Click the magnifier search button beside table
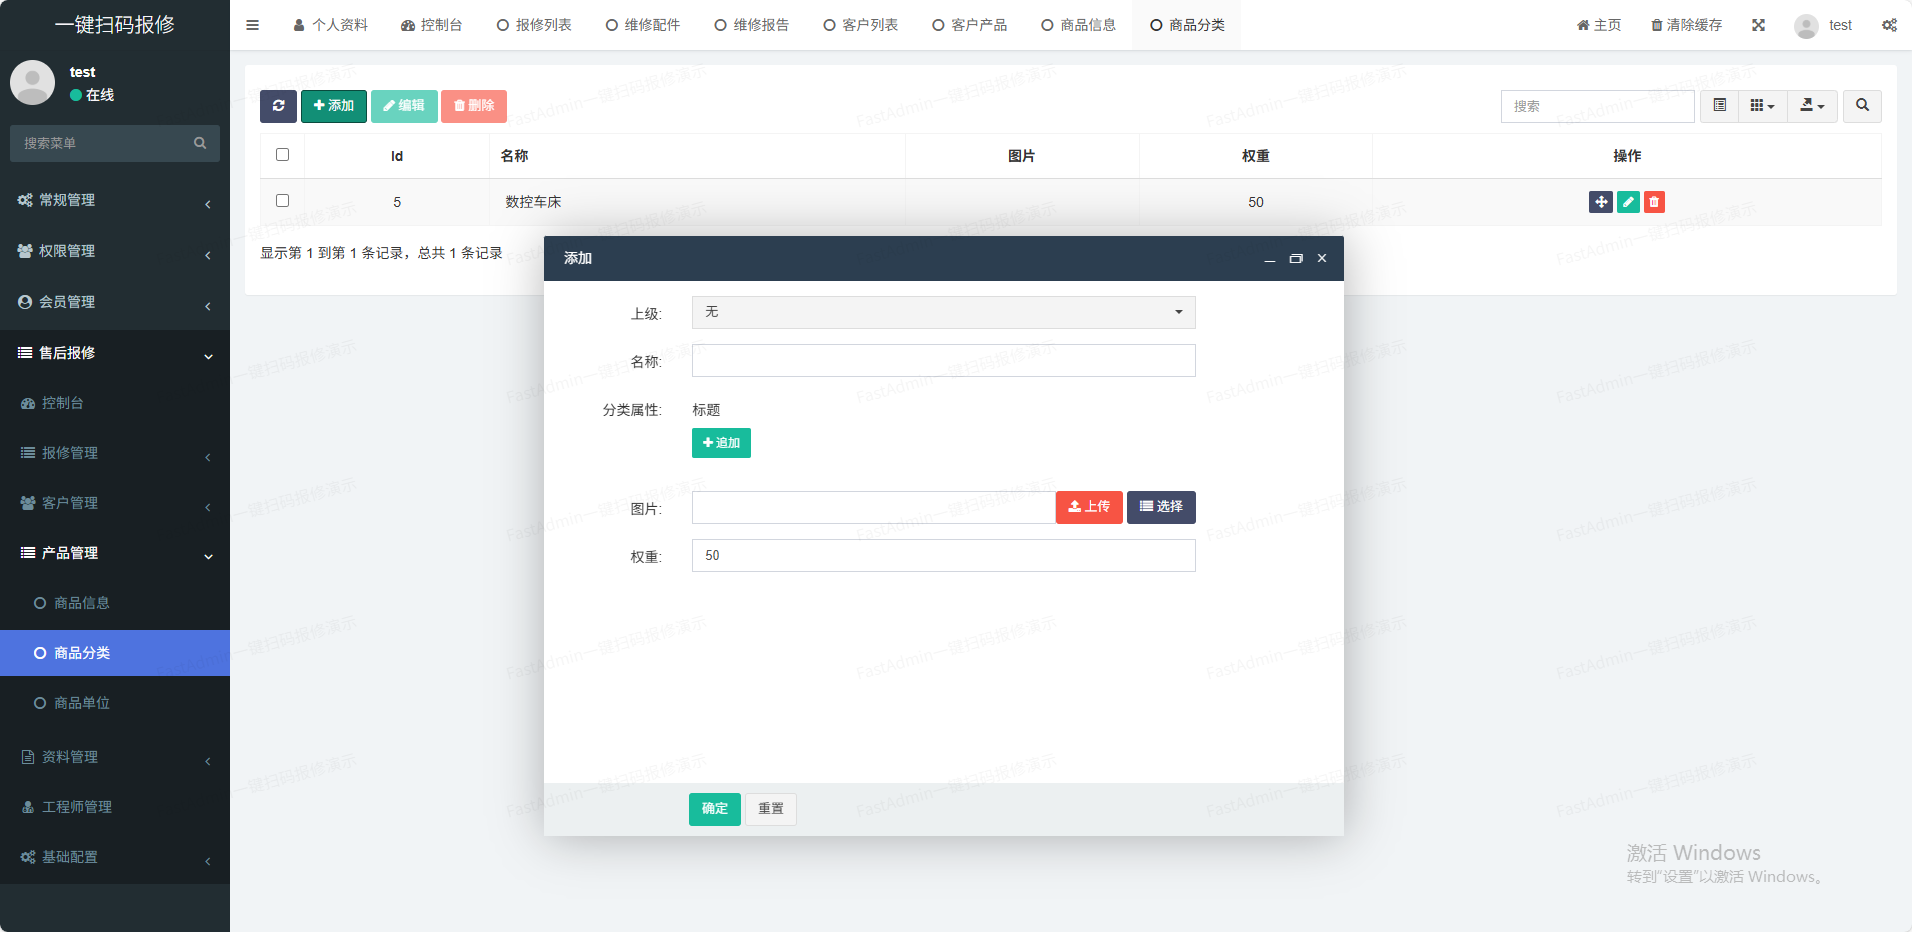This screenshot has width=1912, height=932. [x=1862, y=106]
